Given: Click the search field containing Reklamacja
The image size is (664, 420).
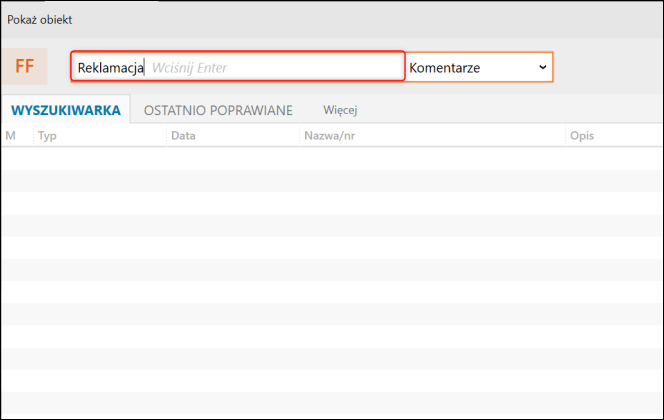Looking at the screenshot, I should click(237, 67).
